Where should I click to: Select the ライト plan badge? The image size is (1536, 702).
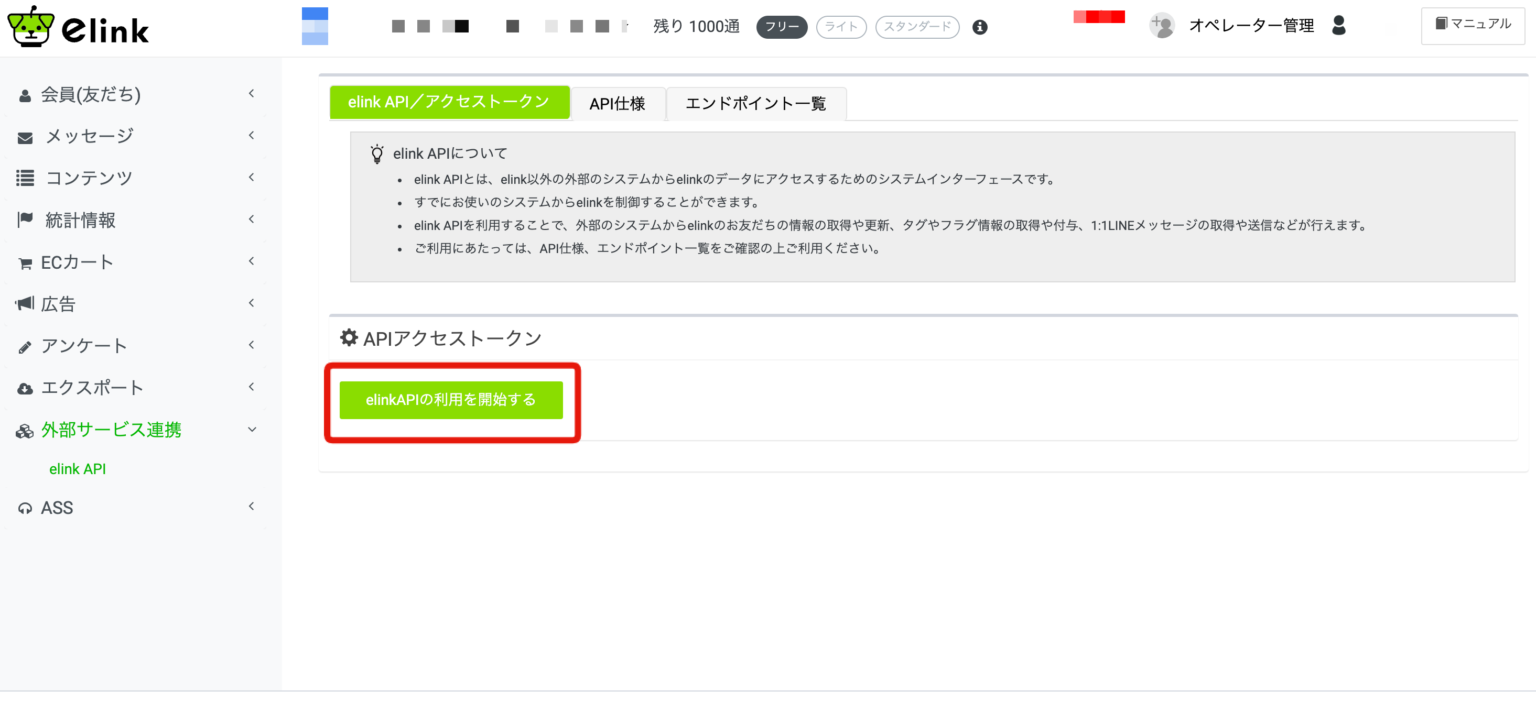tap(841, 27)
